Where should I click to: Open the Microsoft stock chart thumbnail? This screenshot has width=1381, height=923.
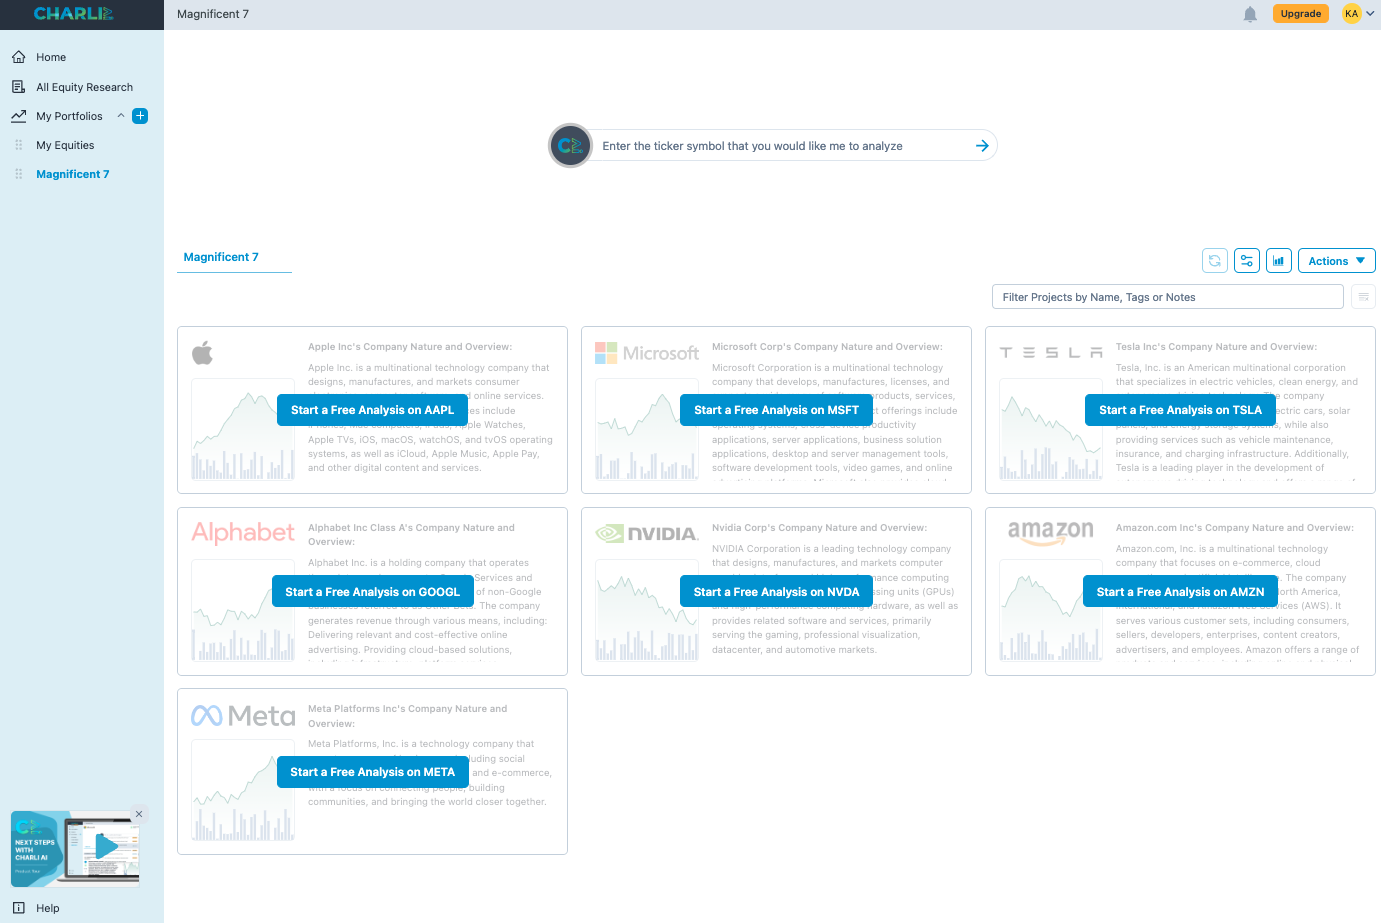(x=647, y=429)
